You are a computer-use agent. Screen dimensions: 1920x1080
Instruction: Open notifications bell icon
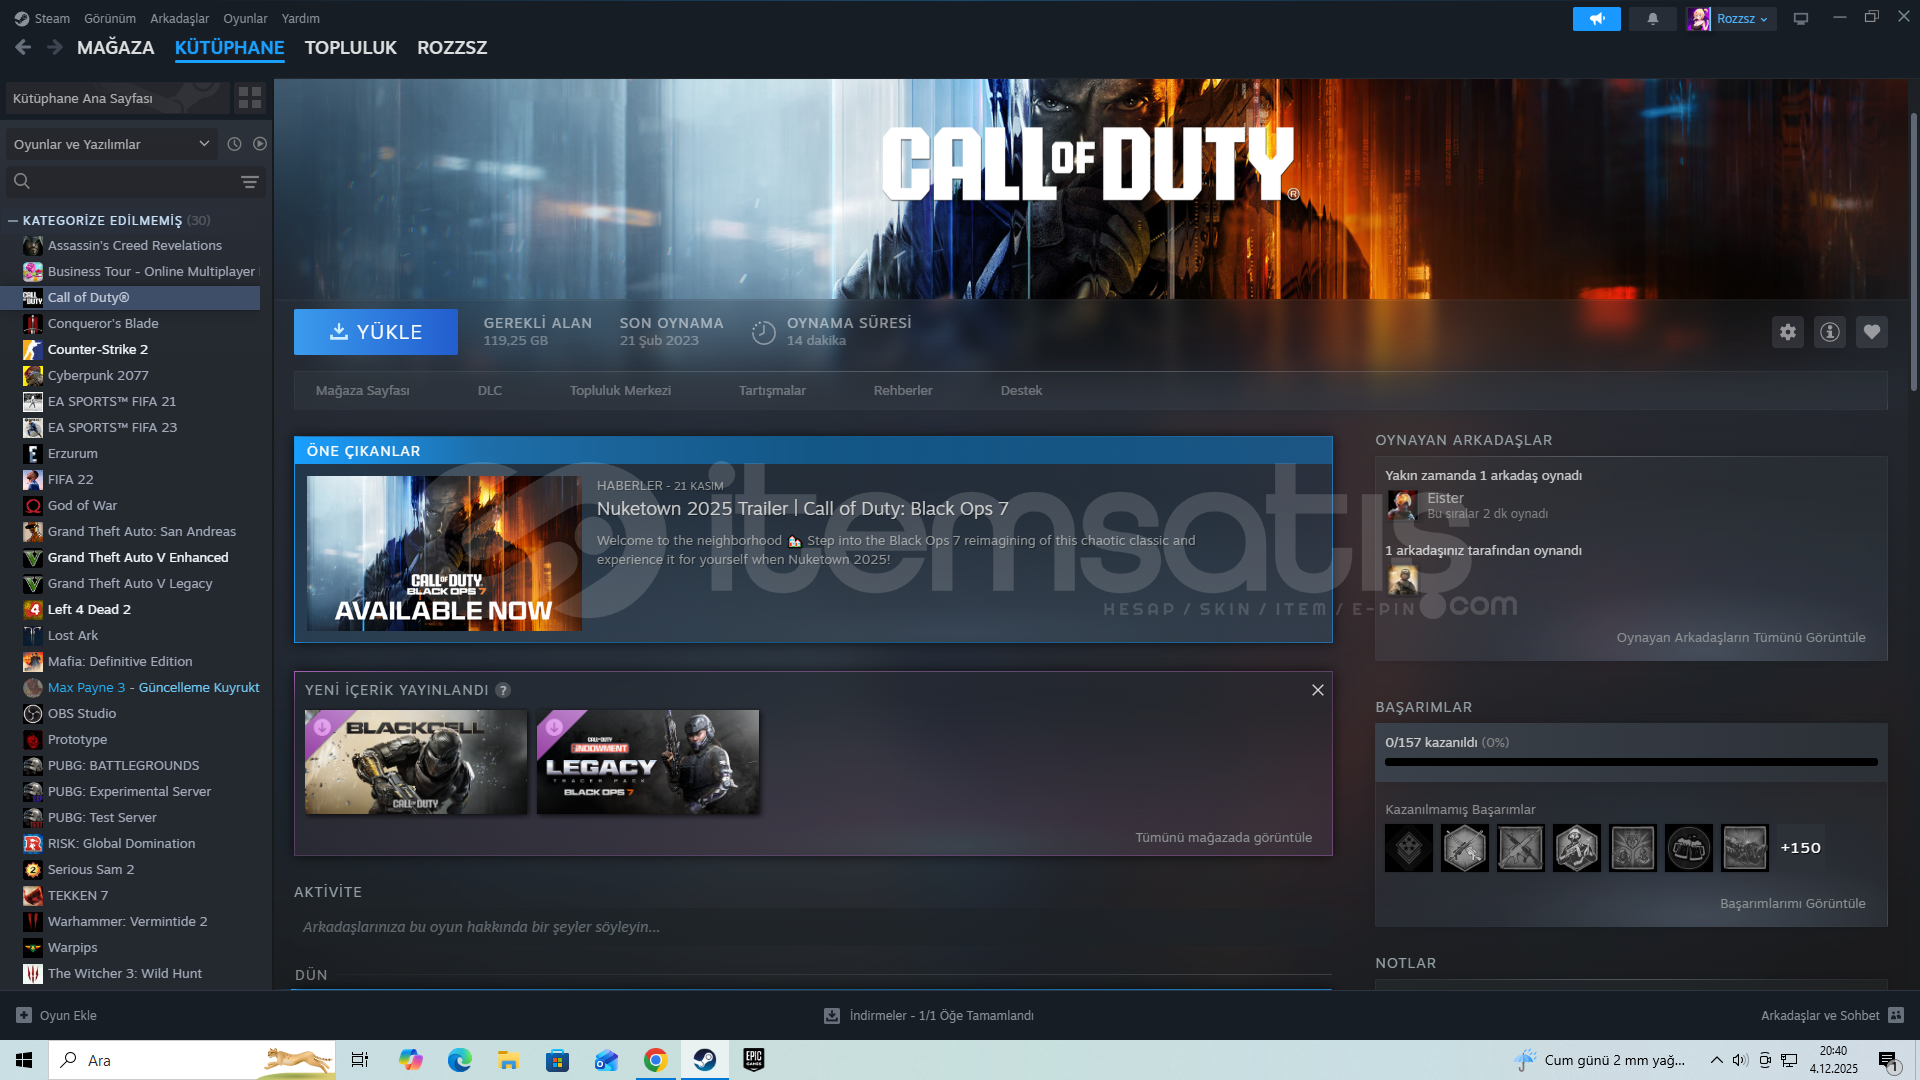click(x=1652, y=19)
